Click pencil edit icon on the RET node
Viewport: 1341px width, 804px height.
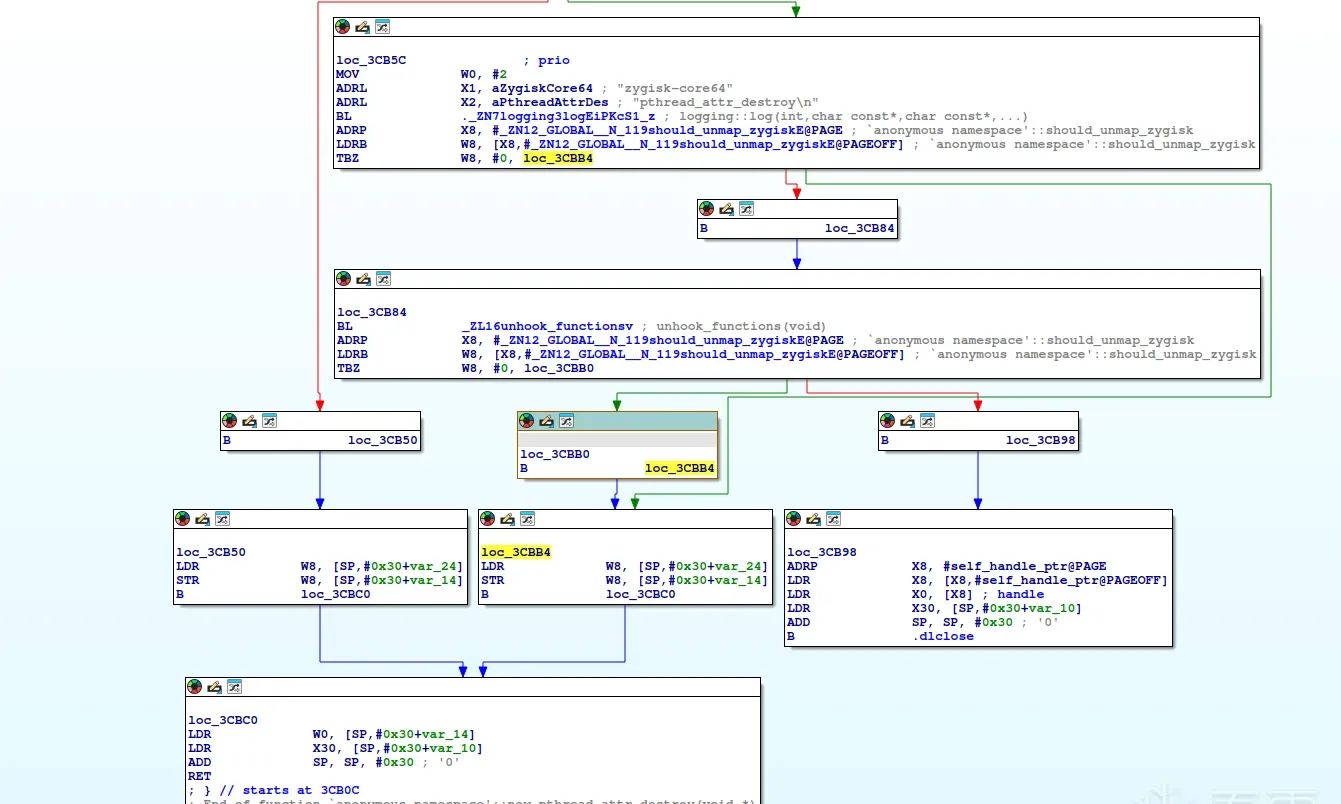215,686
